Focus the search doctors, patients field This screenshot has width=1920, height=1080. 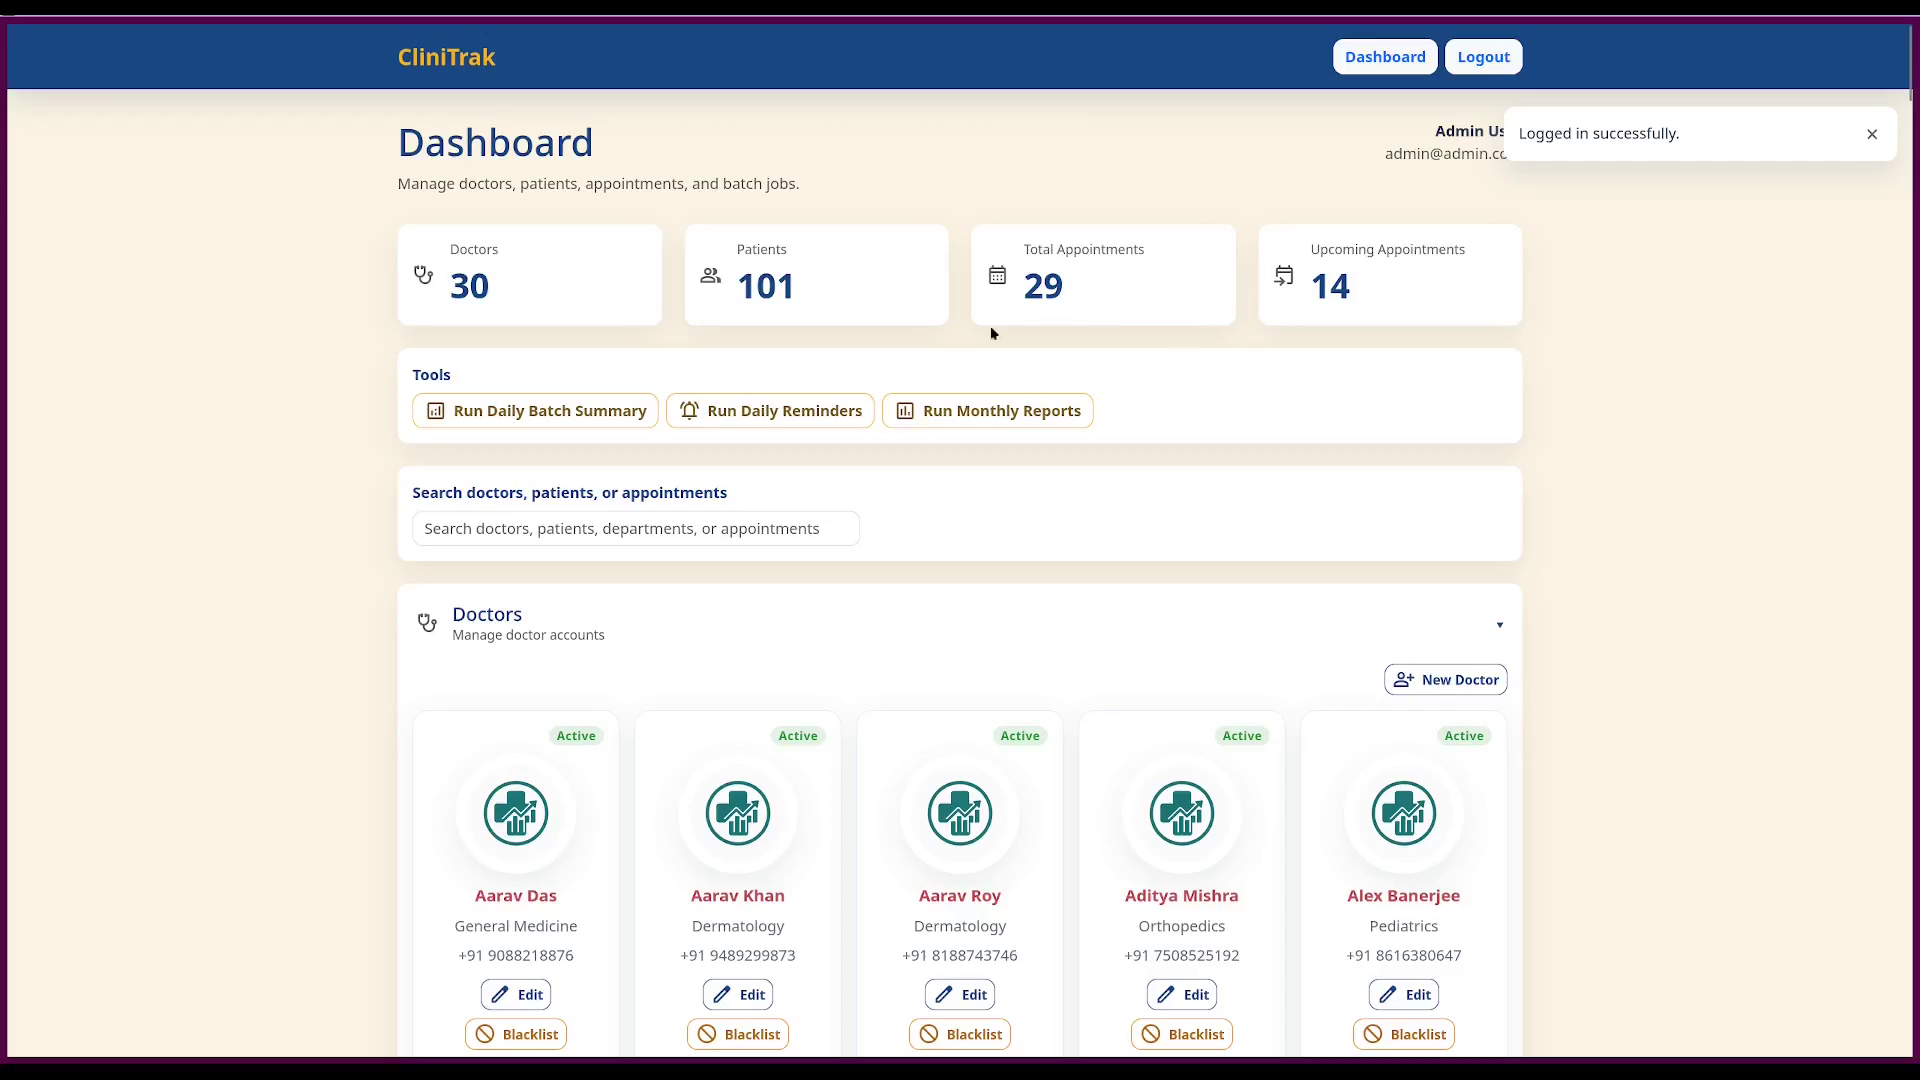point(636,529)
